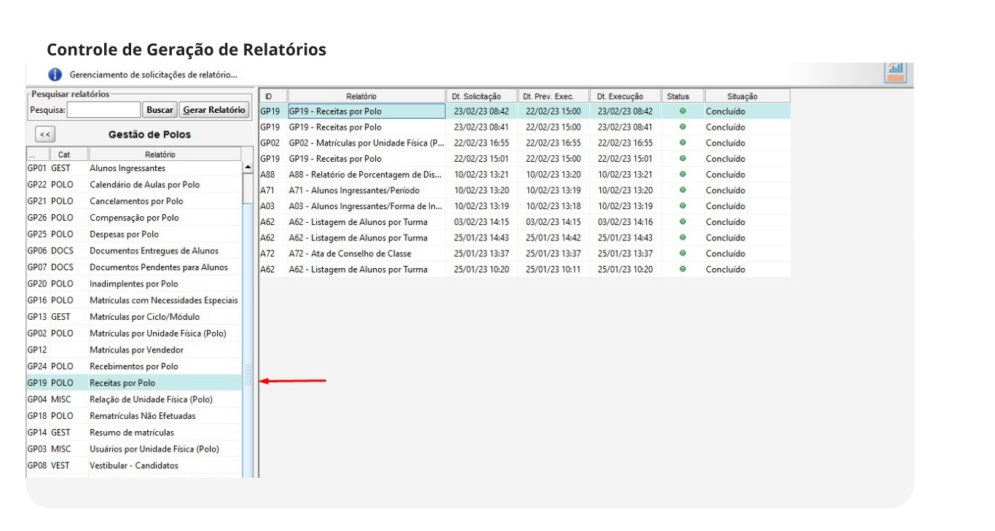Select A88 - Relatório de Porcentagem row
Screen dimensions: 995x531
(x=525, y=174)
